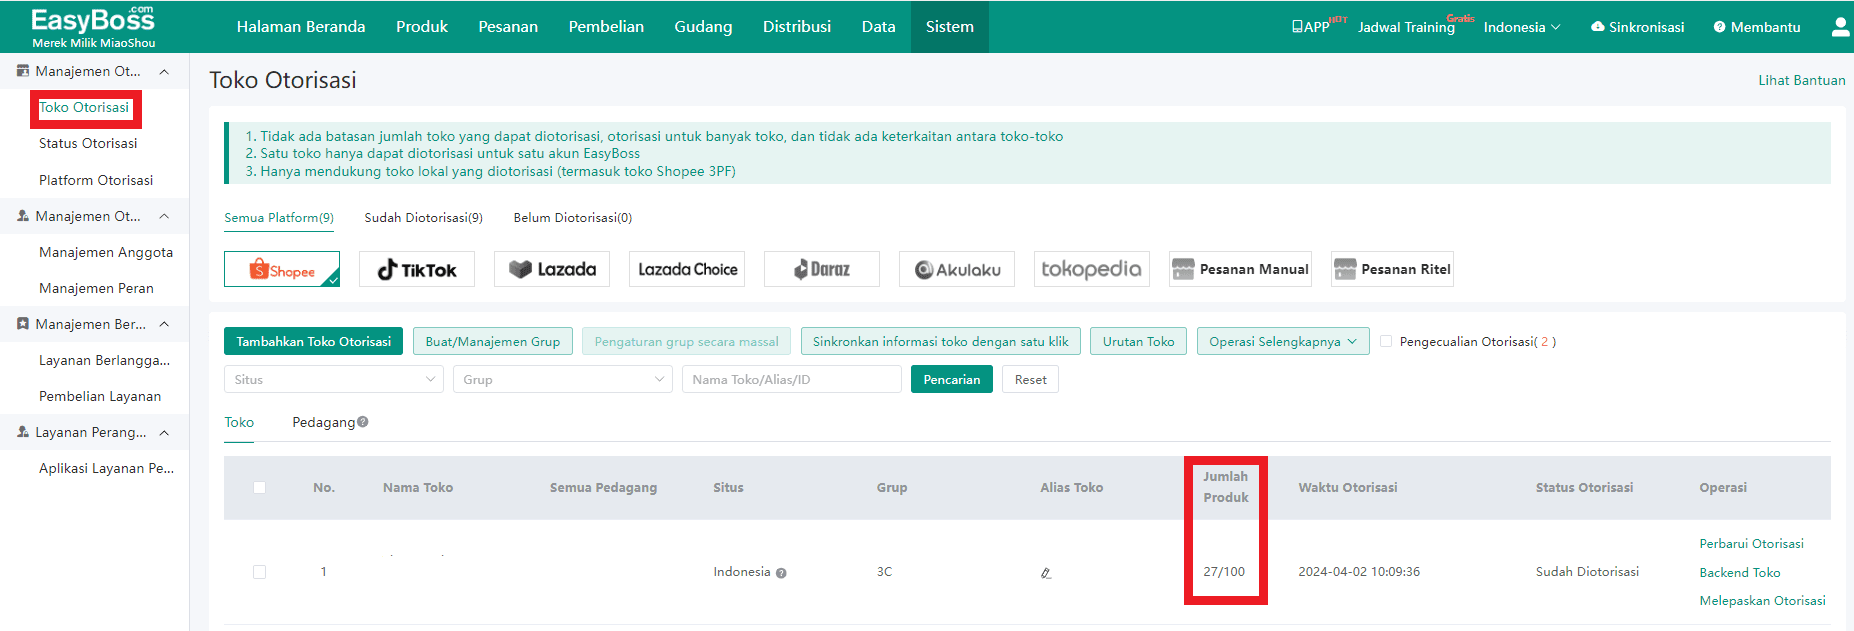Screen dimensions: 1854x631
Task: Open Operasi Selengkapnya dropdown
Action: click(1283, 341)
